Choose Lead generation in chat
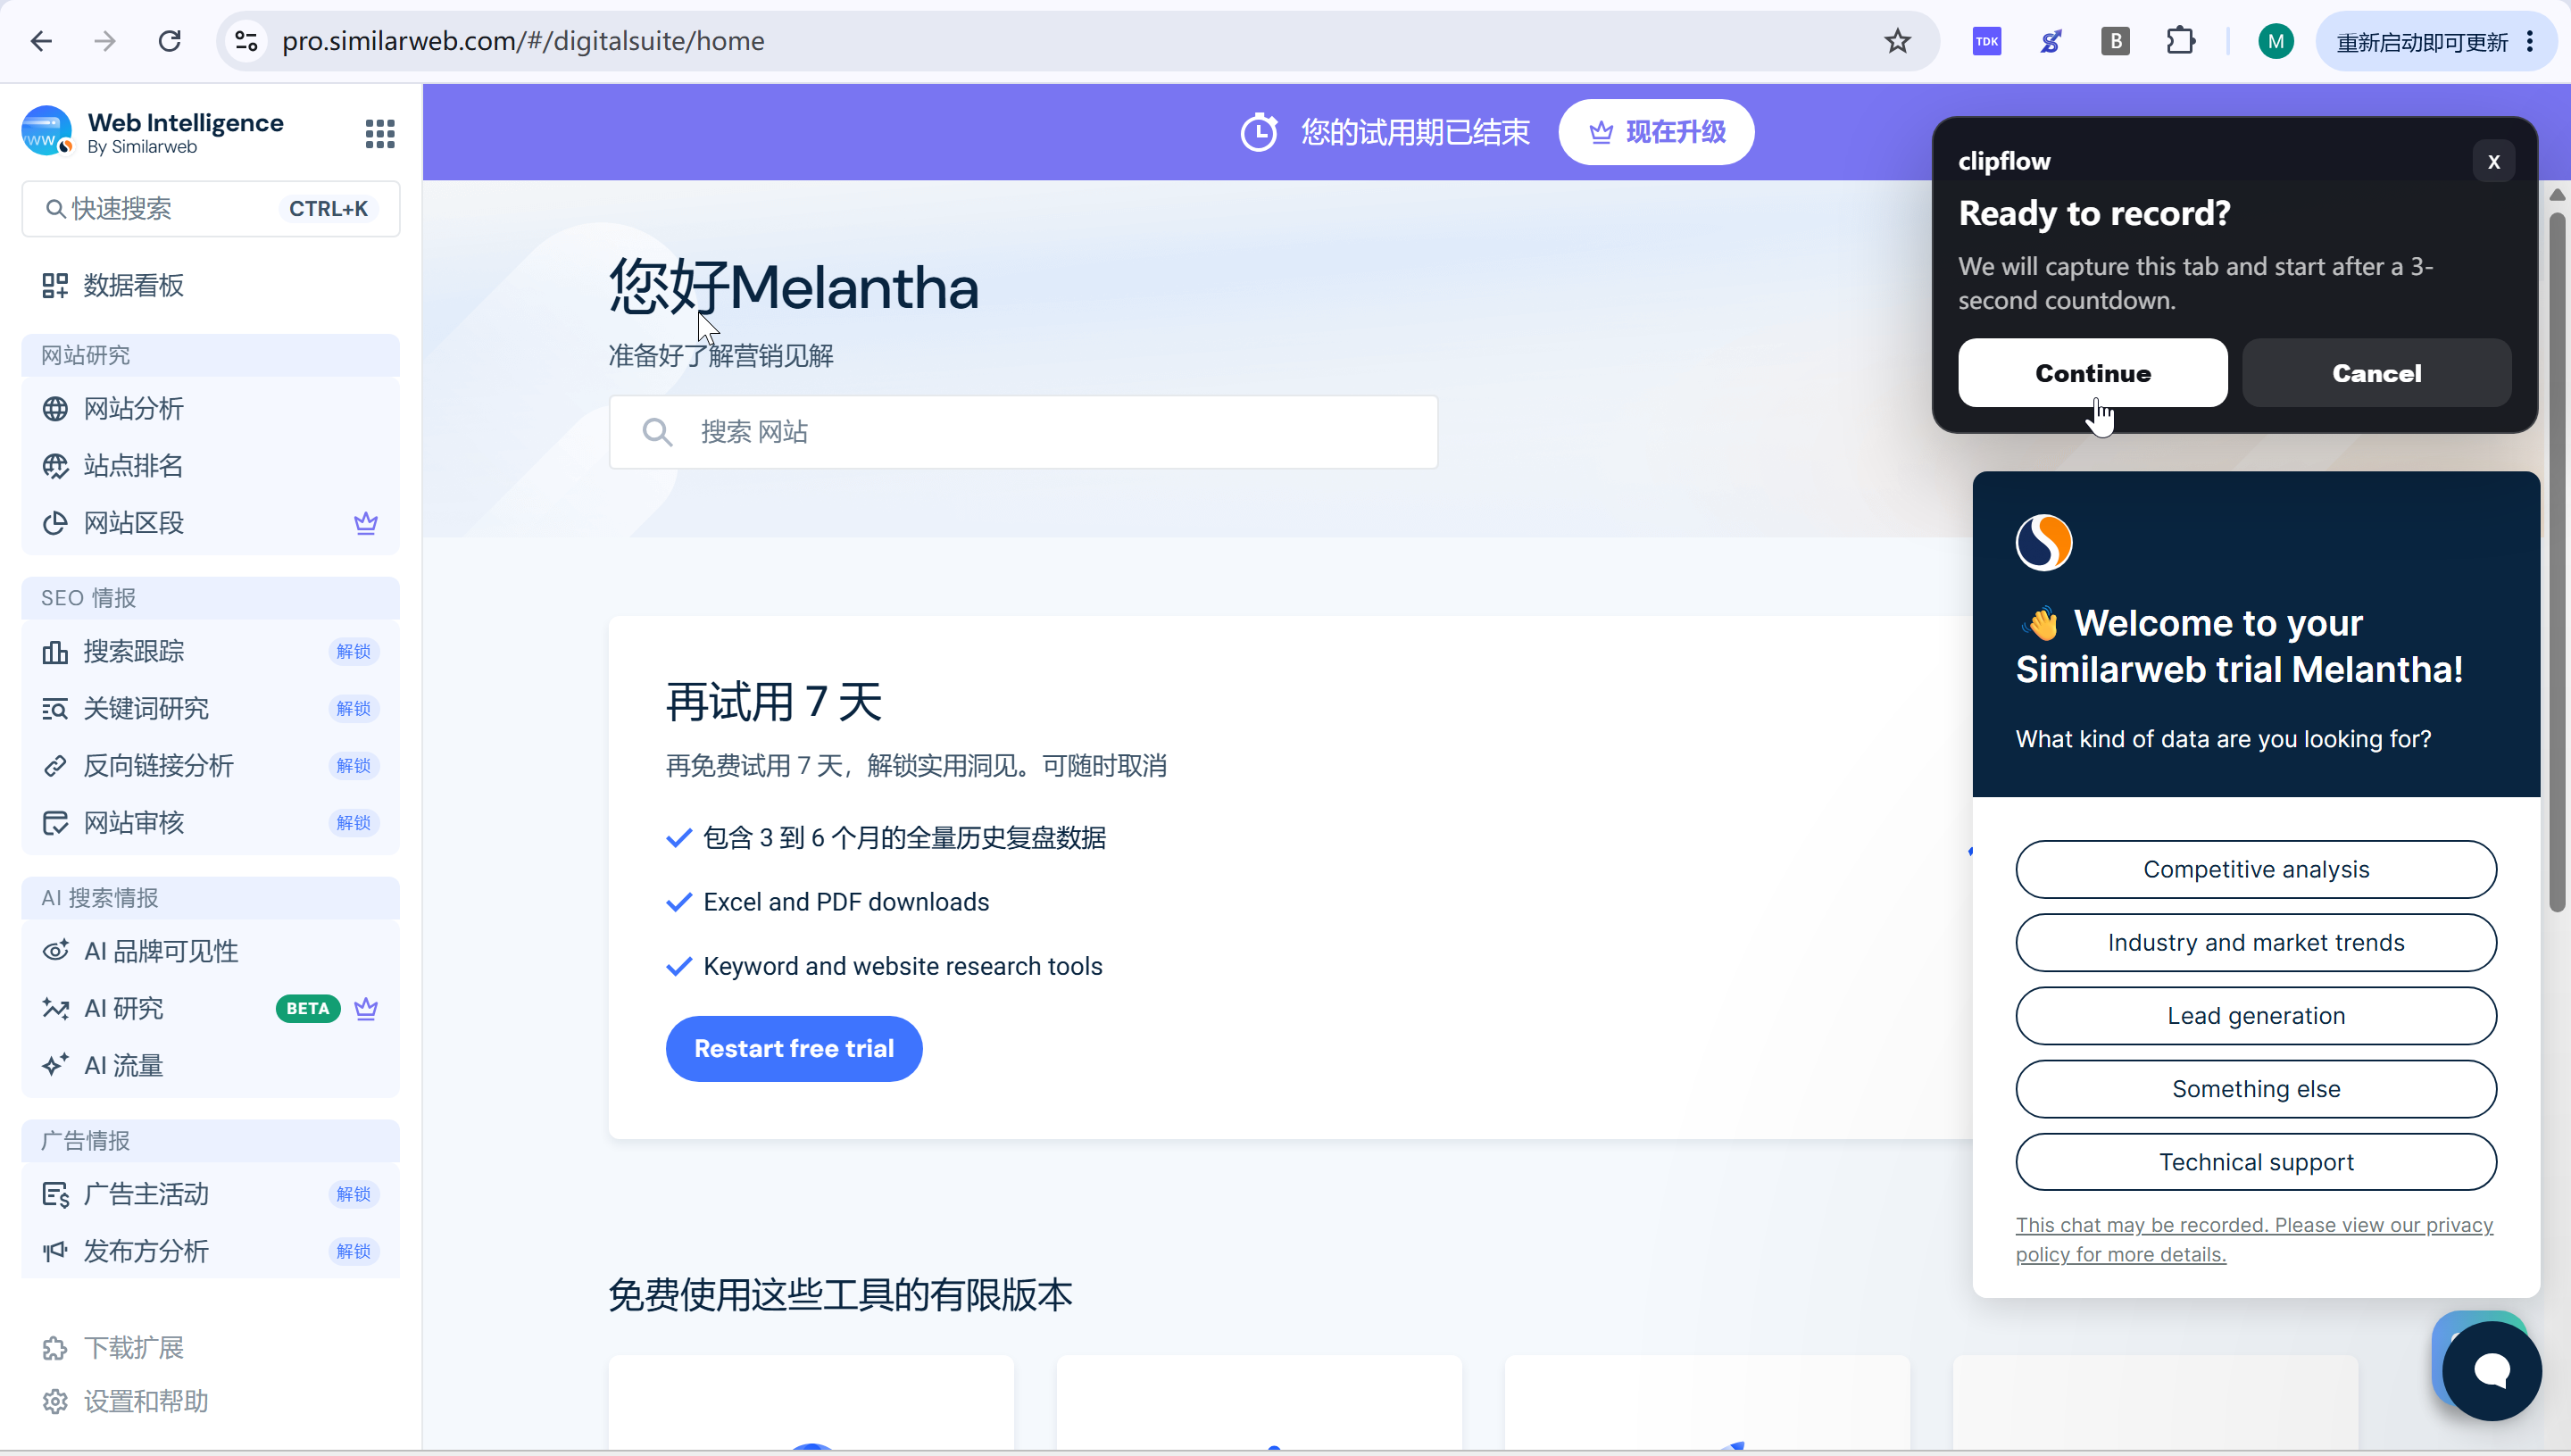 2256,1016
